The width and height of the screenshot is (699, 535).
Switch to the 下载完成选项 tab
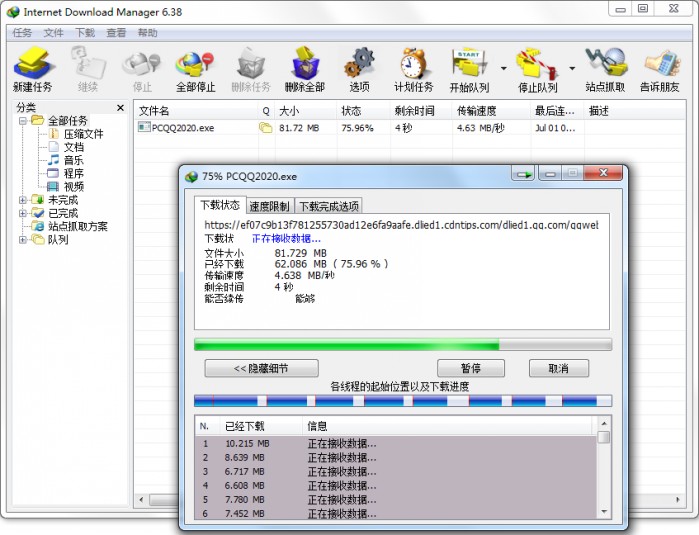[x=329, y=206]
